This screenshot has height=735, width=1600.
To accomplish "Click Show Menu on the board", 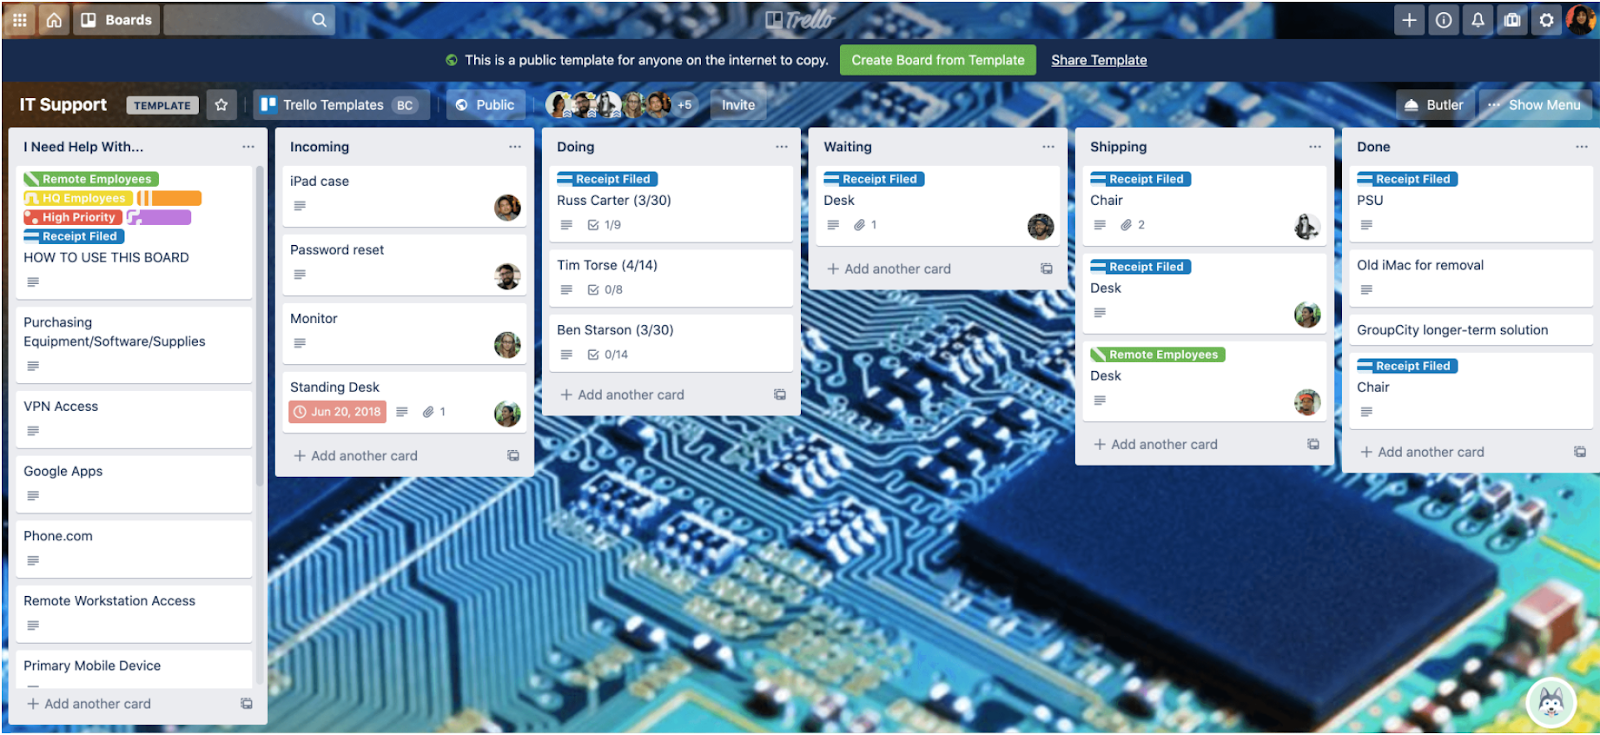I will (1534, 105).
